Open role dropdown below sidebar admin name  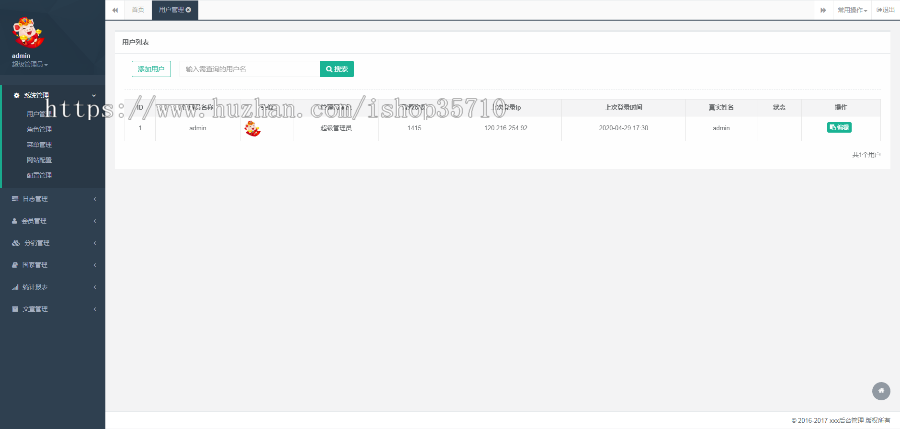pyautogui.click(x=30, y=64)
